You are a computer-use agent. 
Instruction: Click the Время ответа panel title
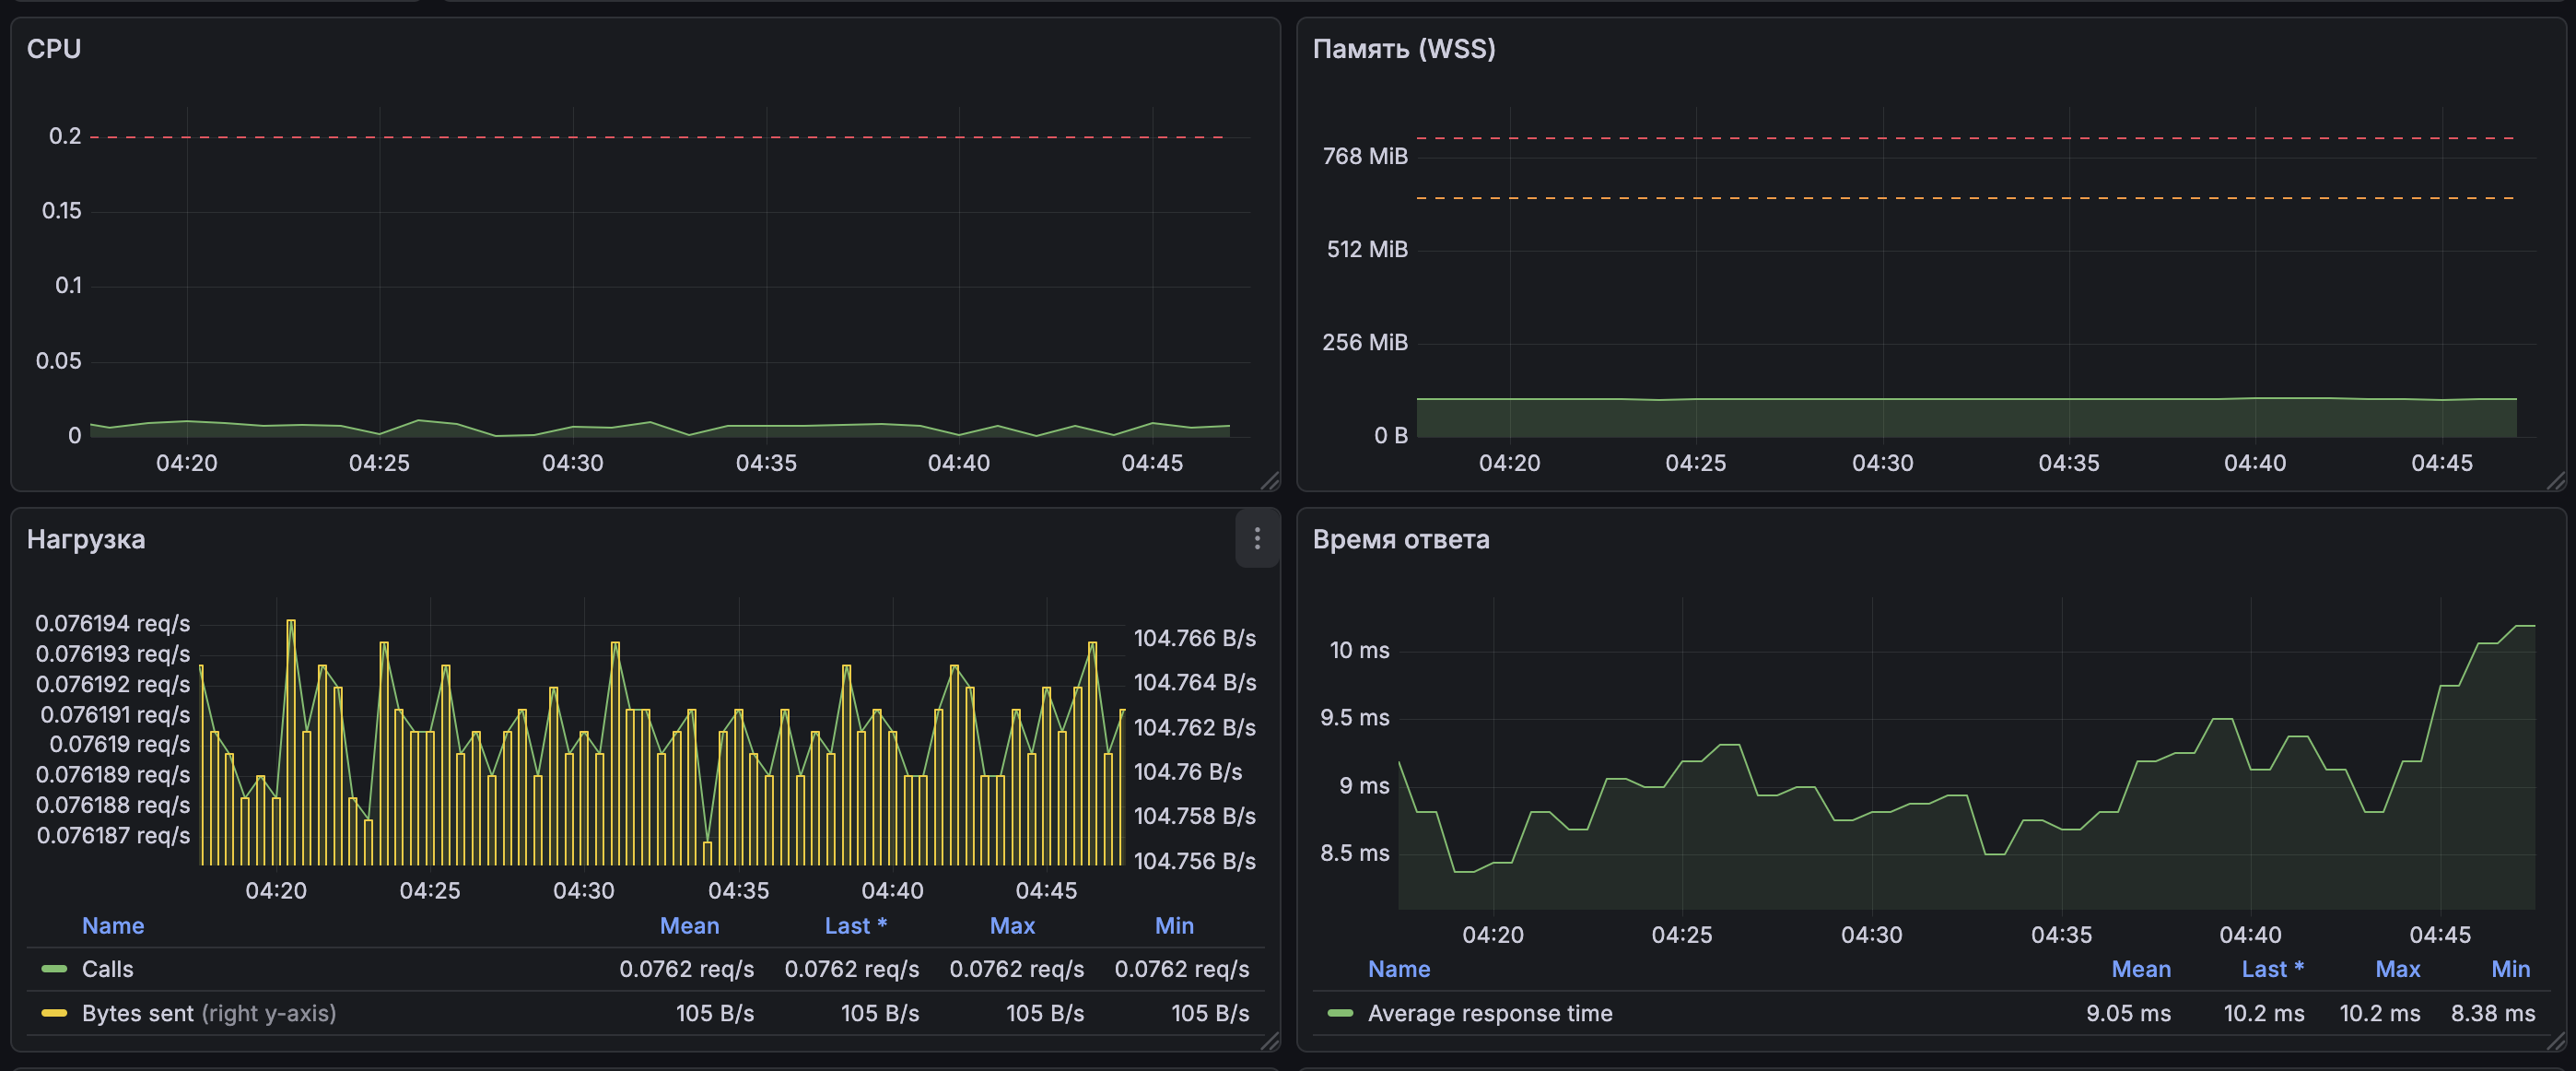coord(1400,539)
